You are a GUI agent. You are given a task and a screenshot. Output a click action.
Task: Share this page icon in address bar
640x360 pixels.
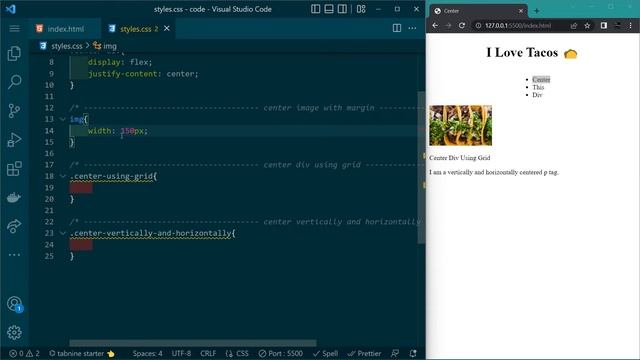[574, 25]
